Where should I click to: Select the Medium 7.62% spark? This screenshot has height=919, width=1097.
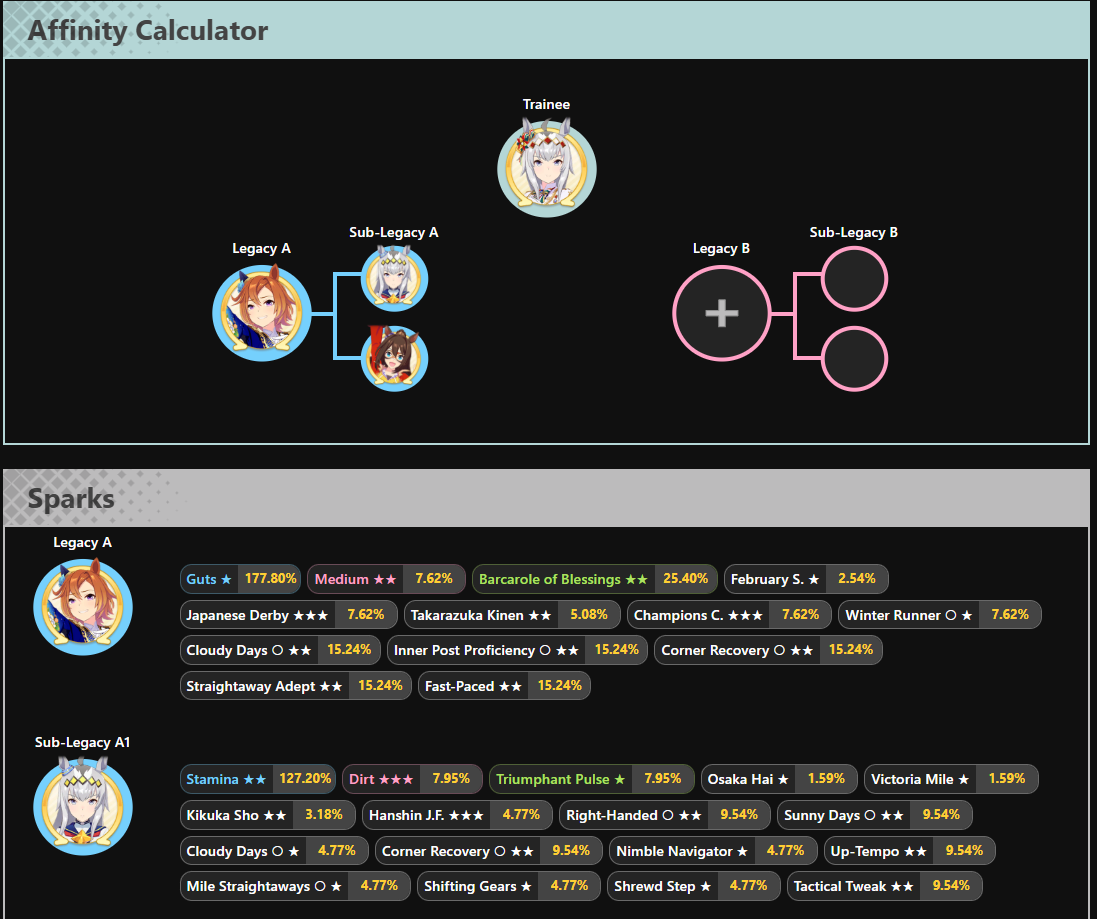click(386, 579)
